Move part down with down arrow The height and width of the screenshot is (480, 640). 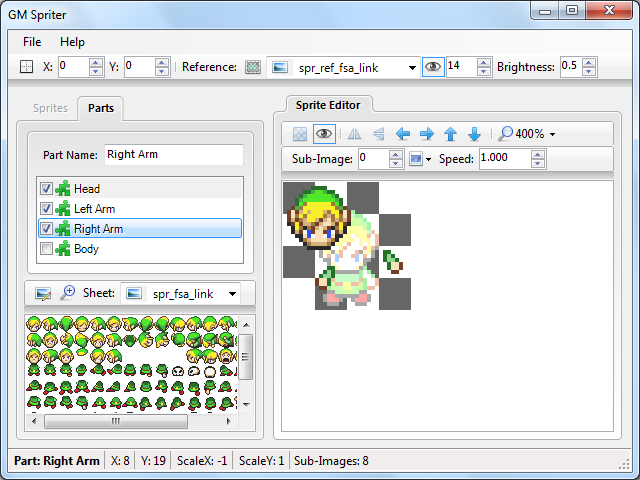tap(474, 134)
